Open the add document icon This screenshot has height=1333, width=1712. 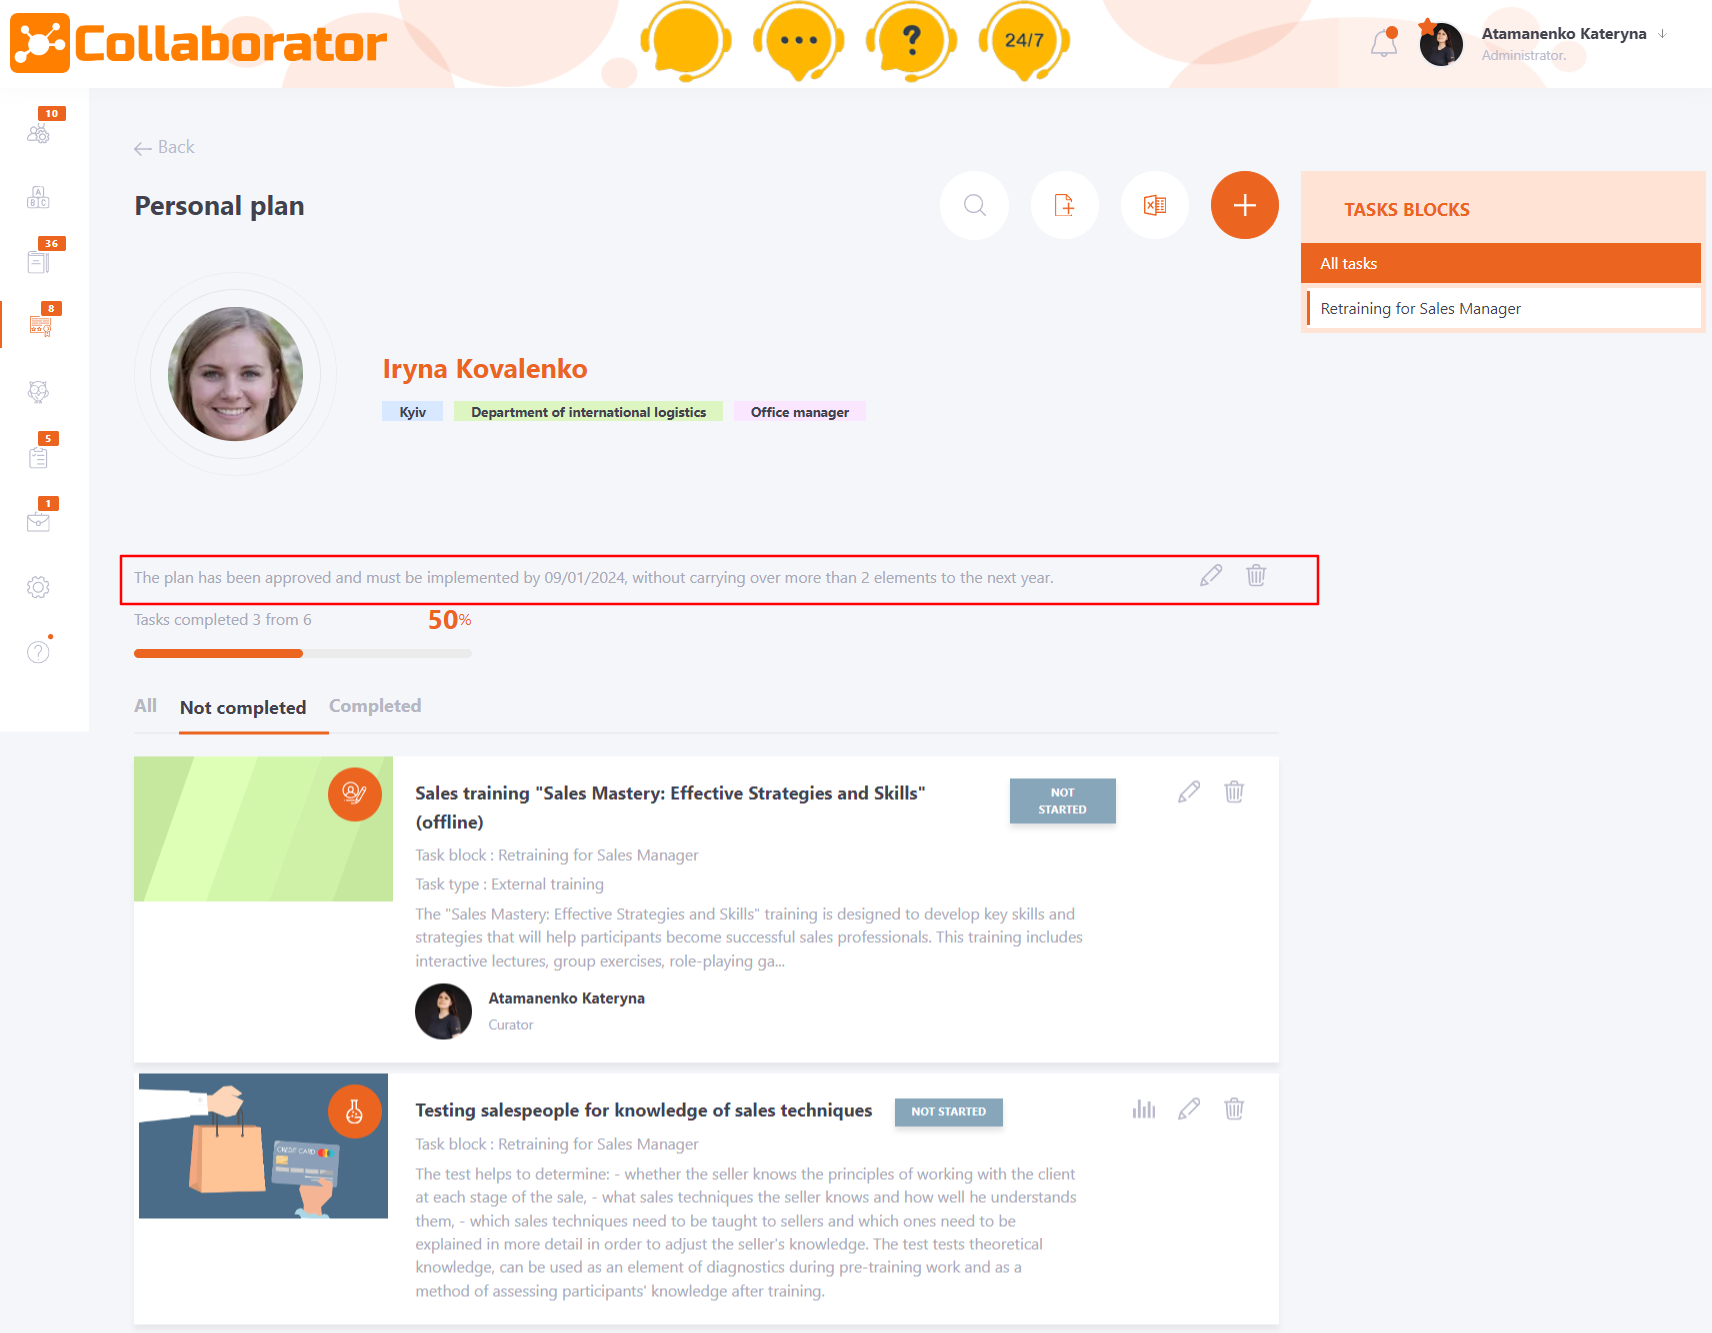(1064, 205)
